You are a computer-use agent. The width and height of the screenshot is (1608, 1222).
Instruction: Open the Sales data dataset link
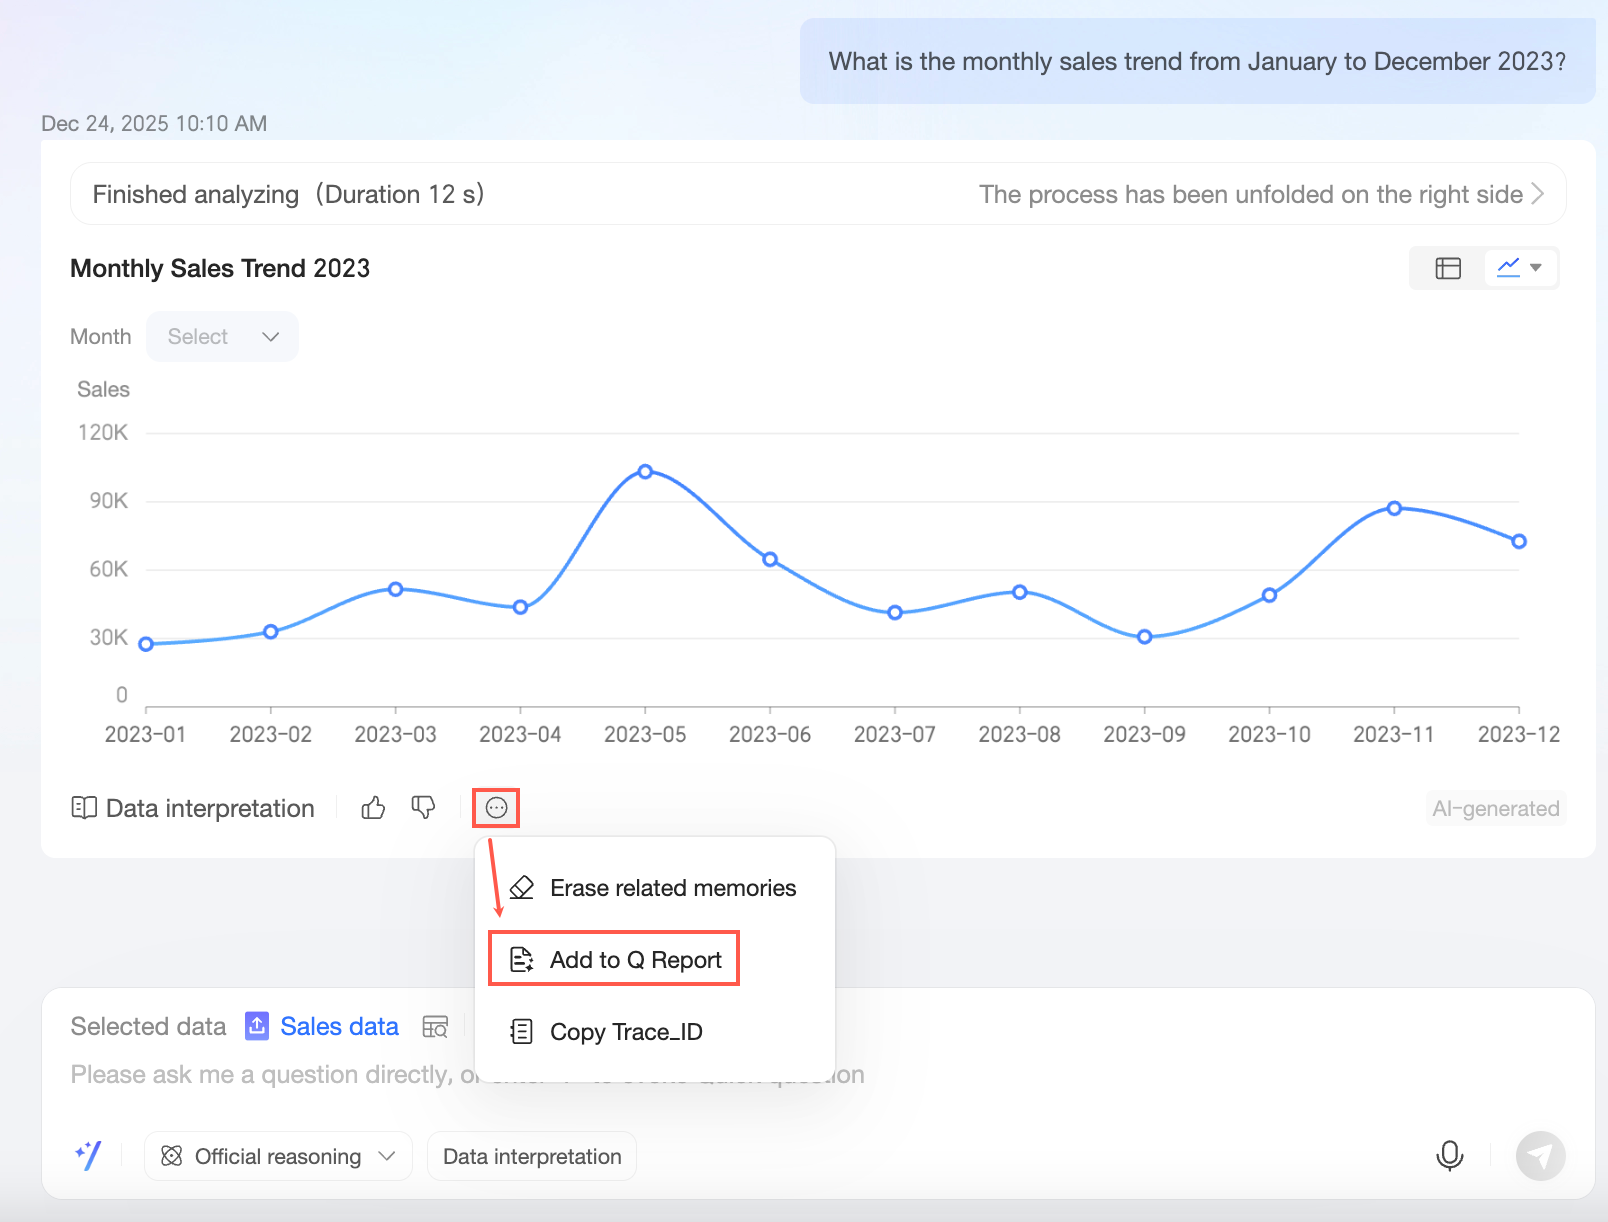pos(339,1027)
